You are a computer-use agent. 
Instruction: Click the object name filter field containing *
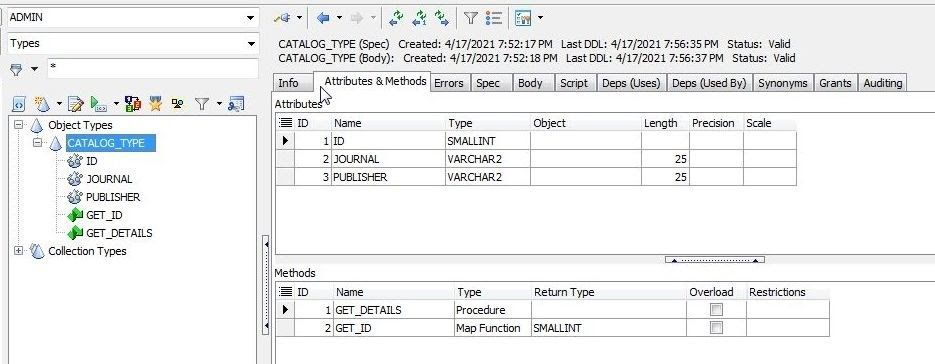coord(153,69)
